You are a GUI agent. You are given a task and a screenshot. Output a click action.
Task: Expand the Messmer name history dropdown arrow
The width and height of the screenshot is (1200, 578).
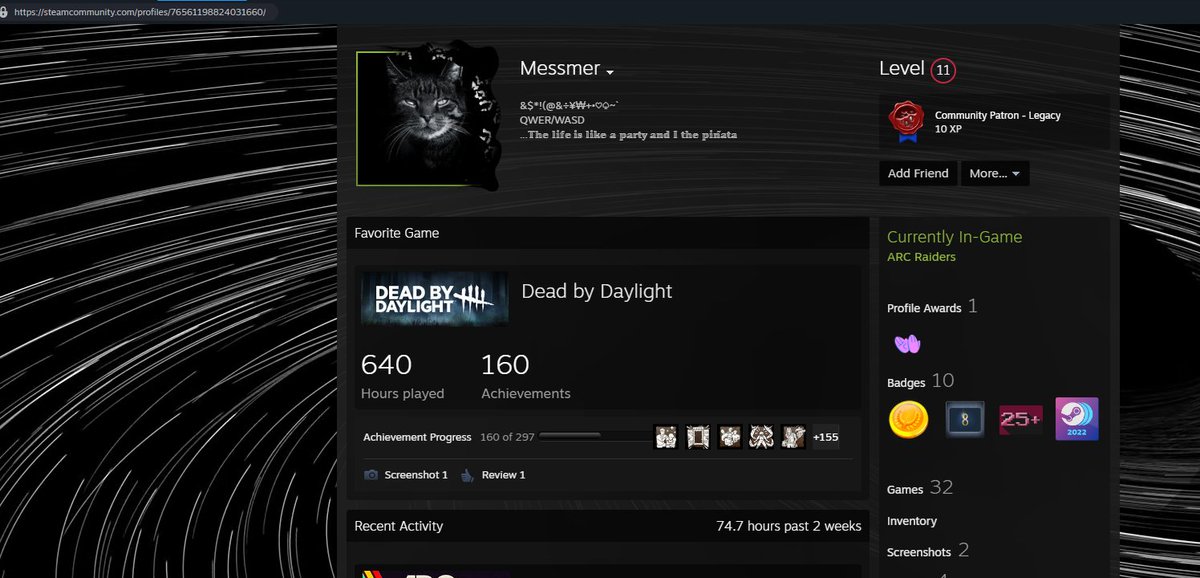(610, 72)
